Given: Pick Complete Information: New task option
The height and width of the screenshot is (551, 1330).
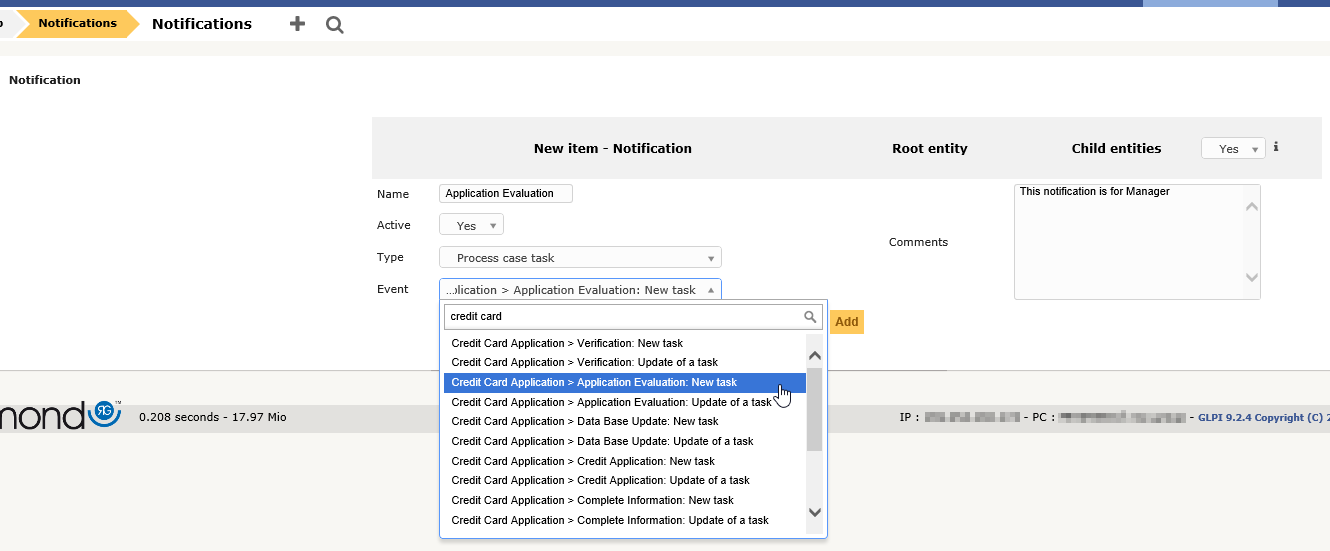Looking at the screenshot, I should (592, 500).
